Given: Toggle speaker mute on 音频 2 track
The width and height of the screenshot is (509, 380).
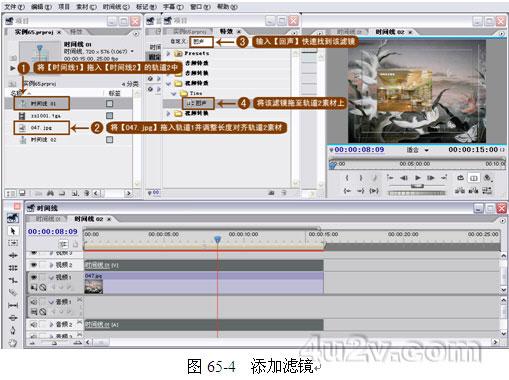Looking at the screenshot, I should pos(34,324).
